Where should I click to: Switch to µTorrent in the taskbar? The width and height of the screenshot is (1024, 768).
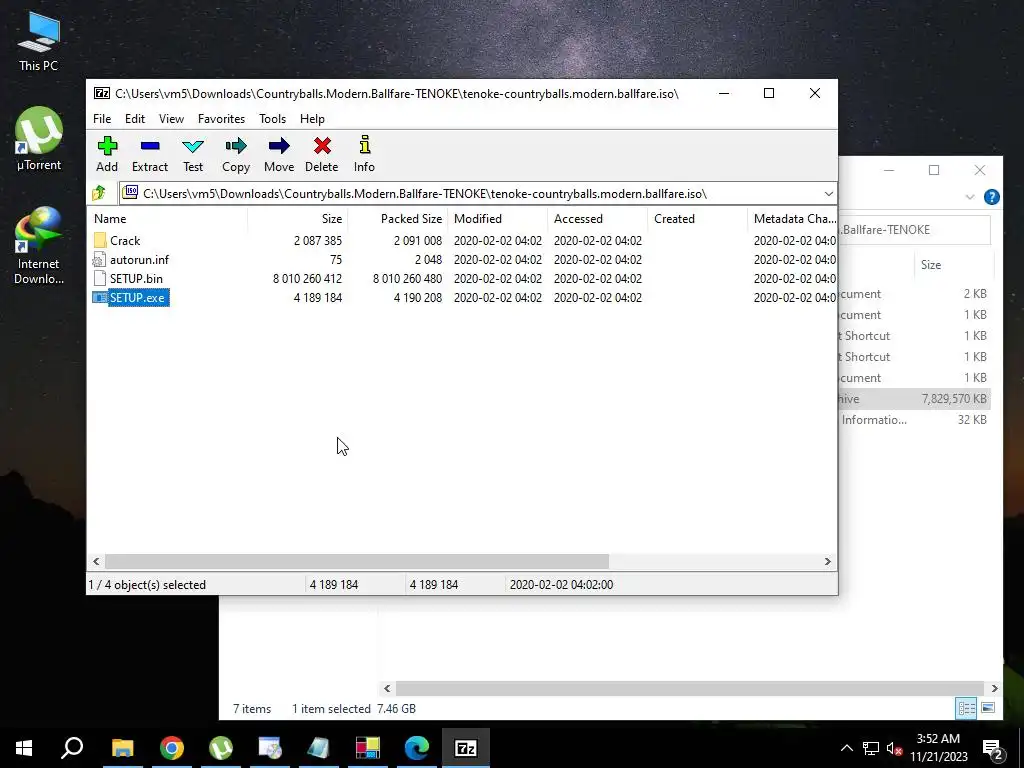[221, 748]
